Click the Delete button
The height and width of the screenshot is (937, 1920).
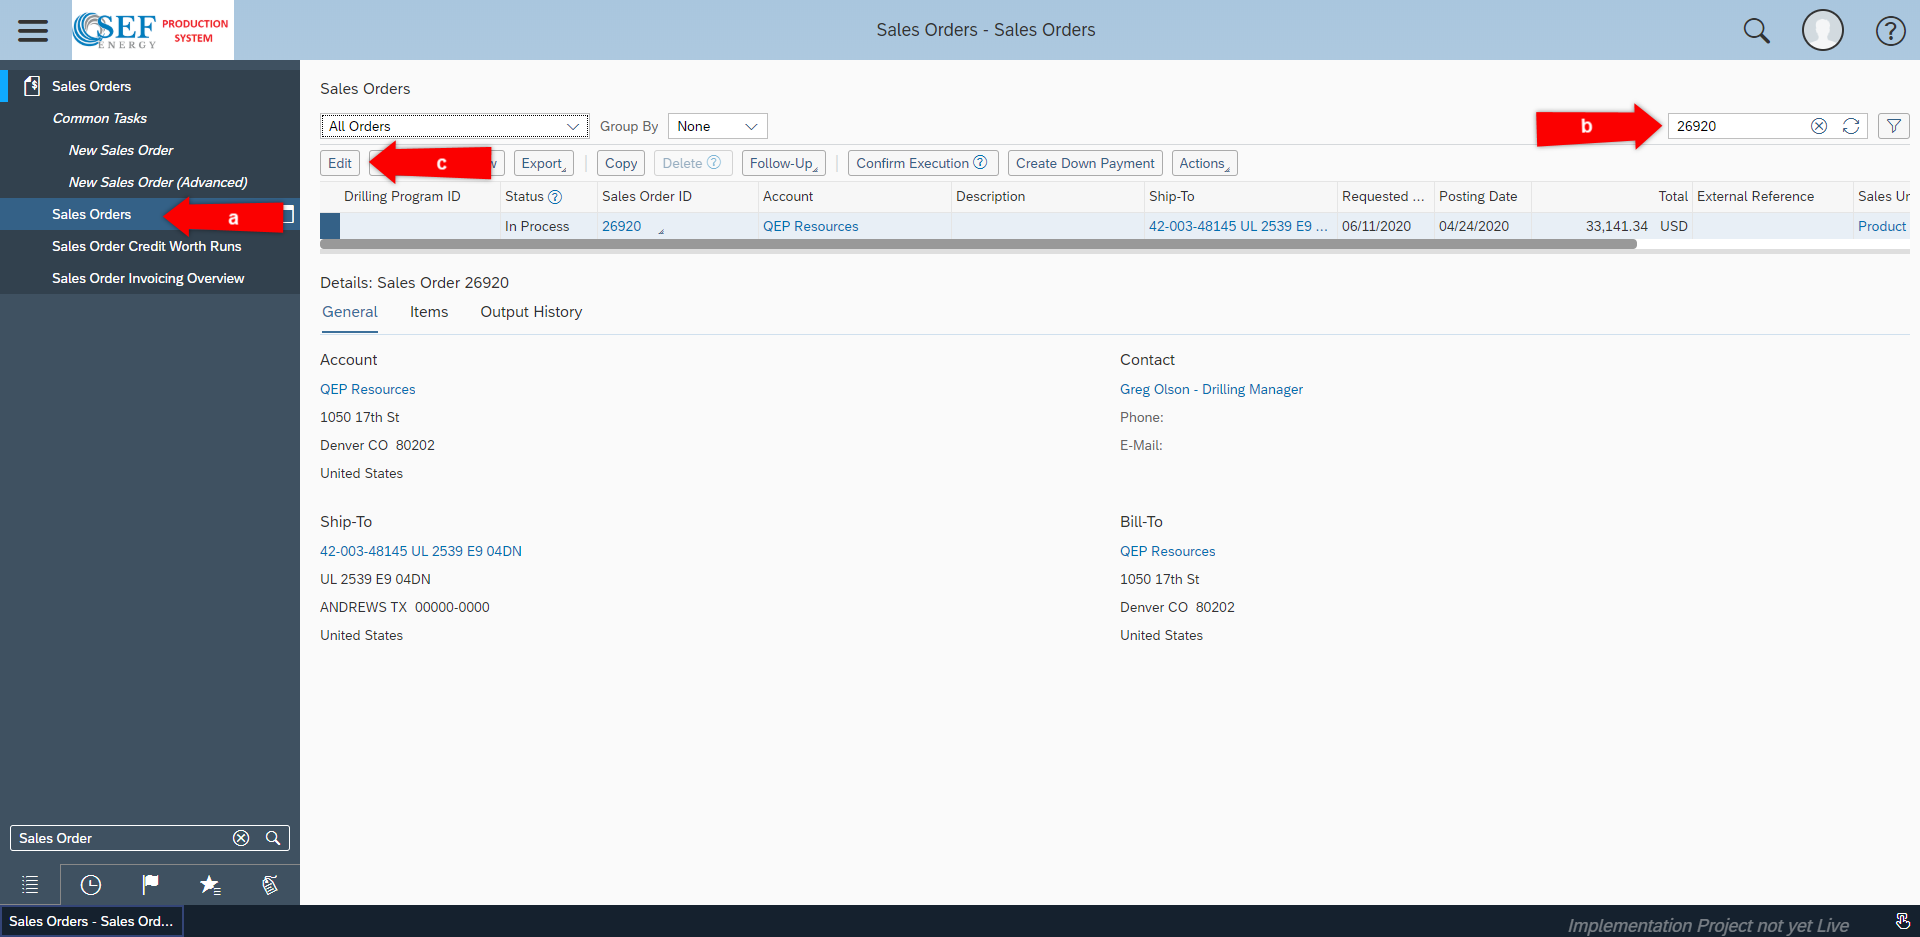click(693, 163)
